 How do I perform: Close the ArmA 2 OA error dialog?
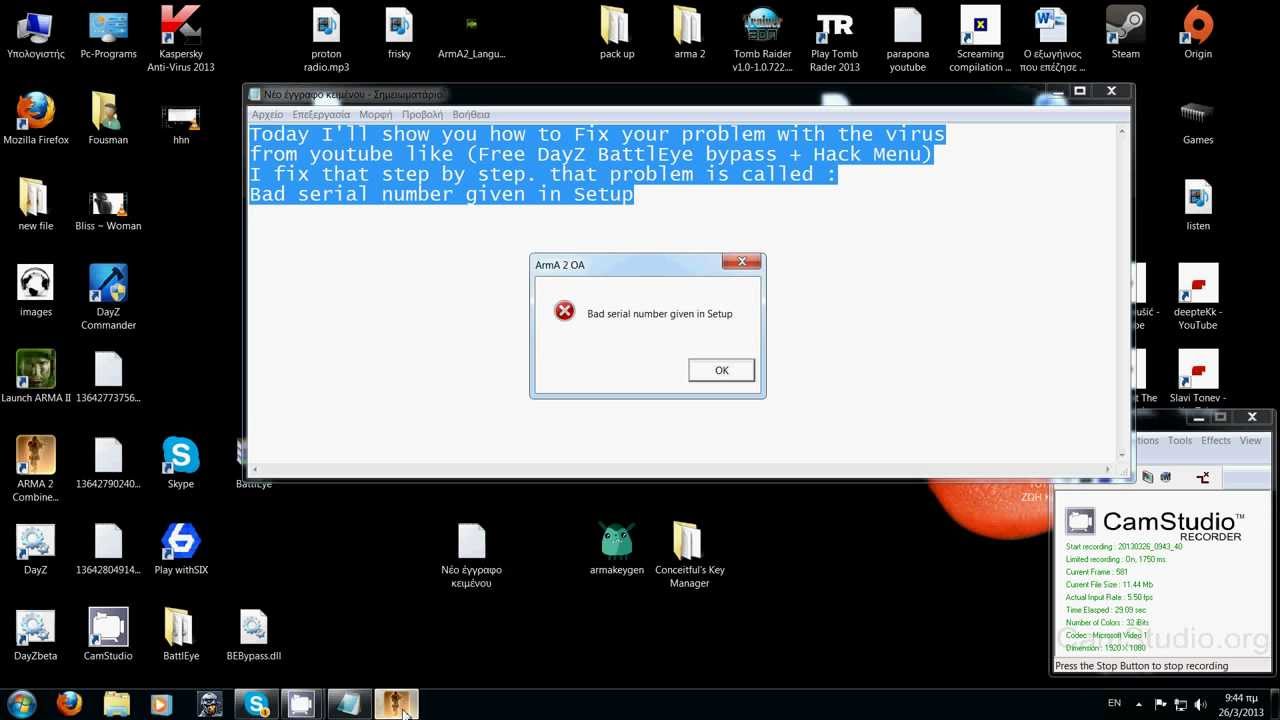coord(741,262)
